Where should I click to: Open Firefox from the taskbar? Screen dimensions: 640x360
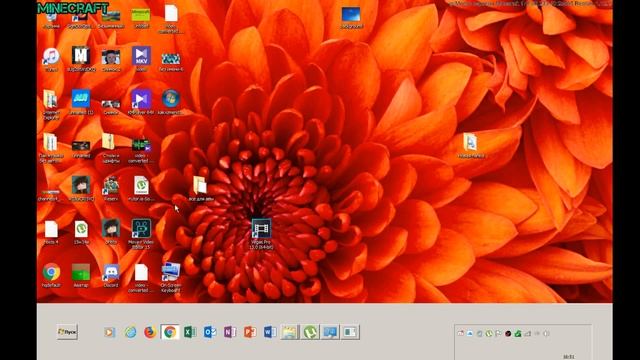pyautogui.click(x=150, y=332)
